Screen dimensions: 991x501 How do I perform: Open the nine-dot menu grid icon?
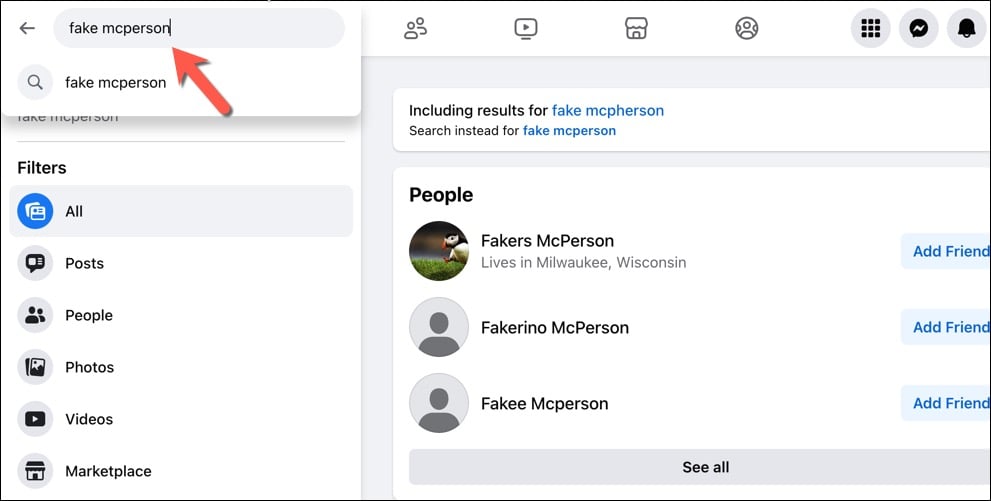pyautogui.click(x=870, y=28)
